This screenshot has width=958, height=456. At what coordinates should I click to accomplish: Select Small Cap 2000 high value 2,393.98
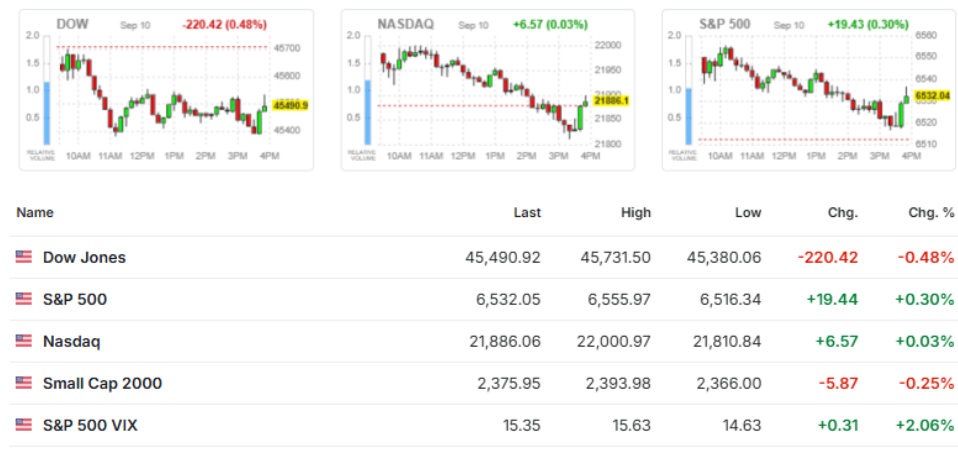[x=619, y=383]
